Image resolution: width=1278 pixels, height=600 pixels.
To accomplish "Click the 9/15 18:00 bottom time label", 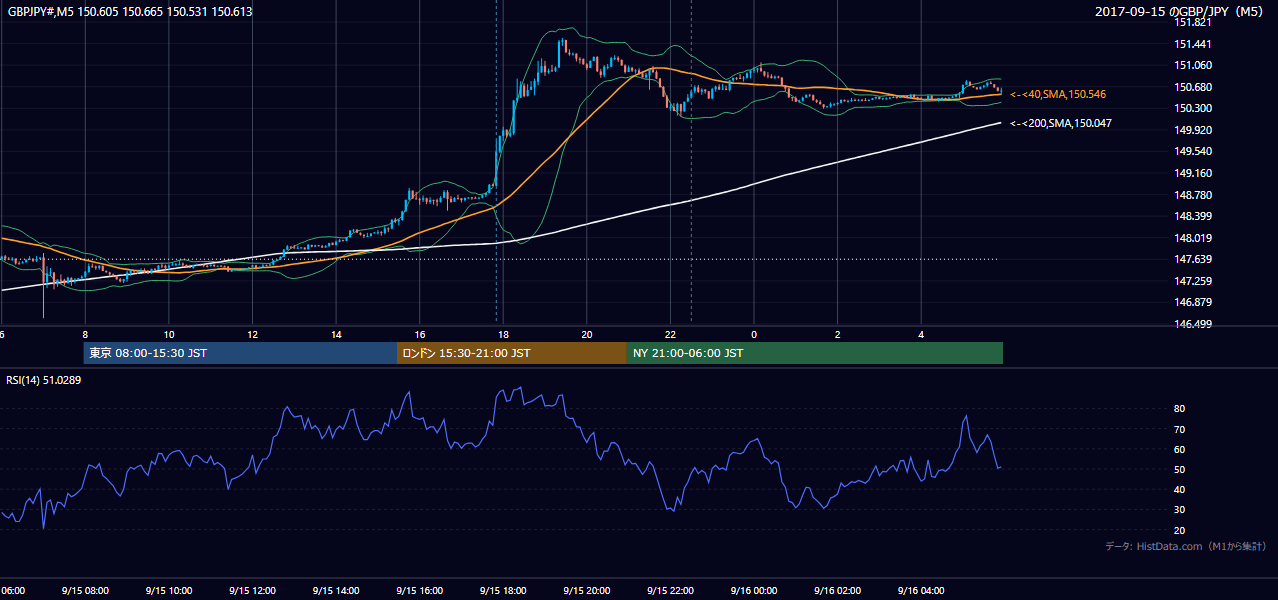I will [502, 591].
